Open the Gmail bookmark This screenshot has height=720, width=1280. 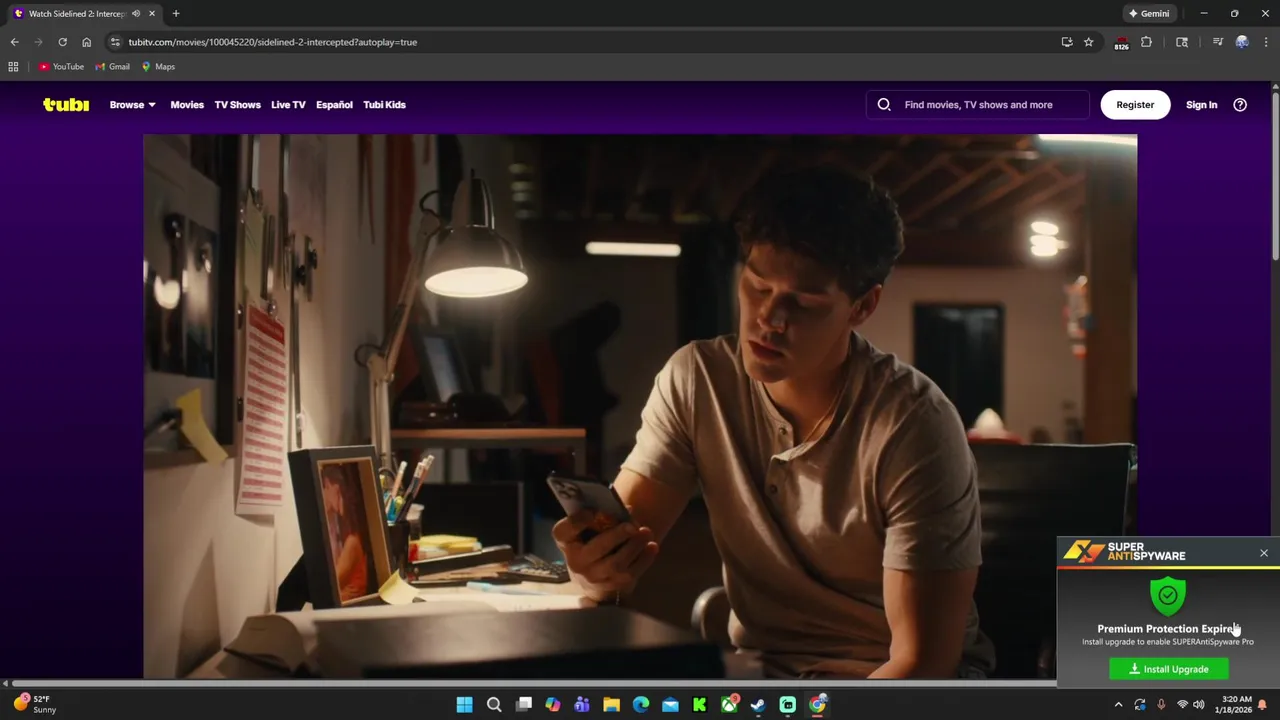pos(113,67)
